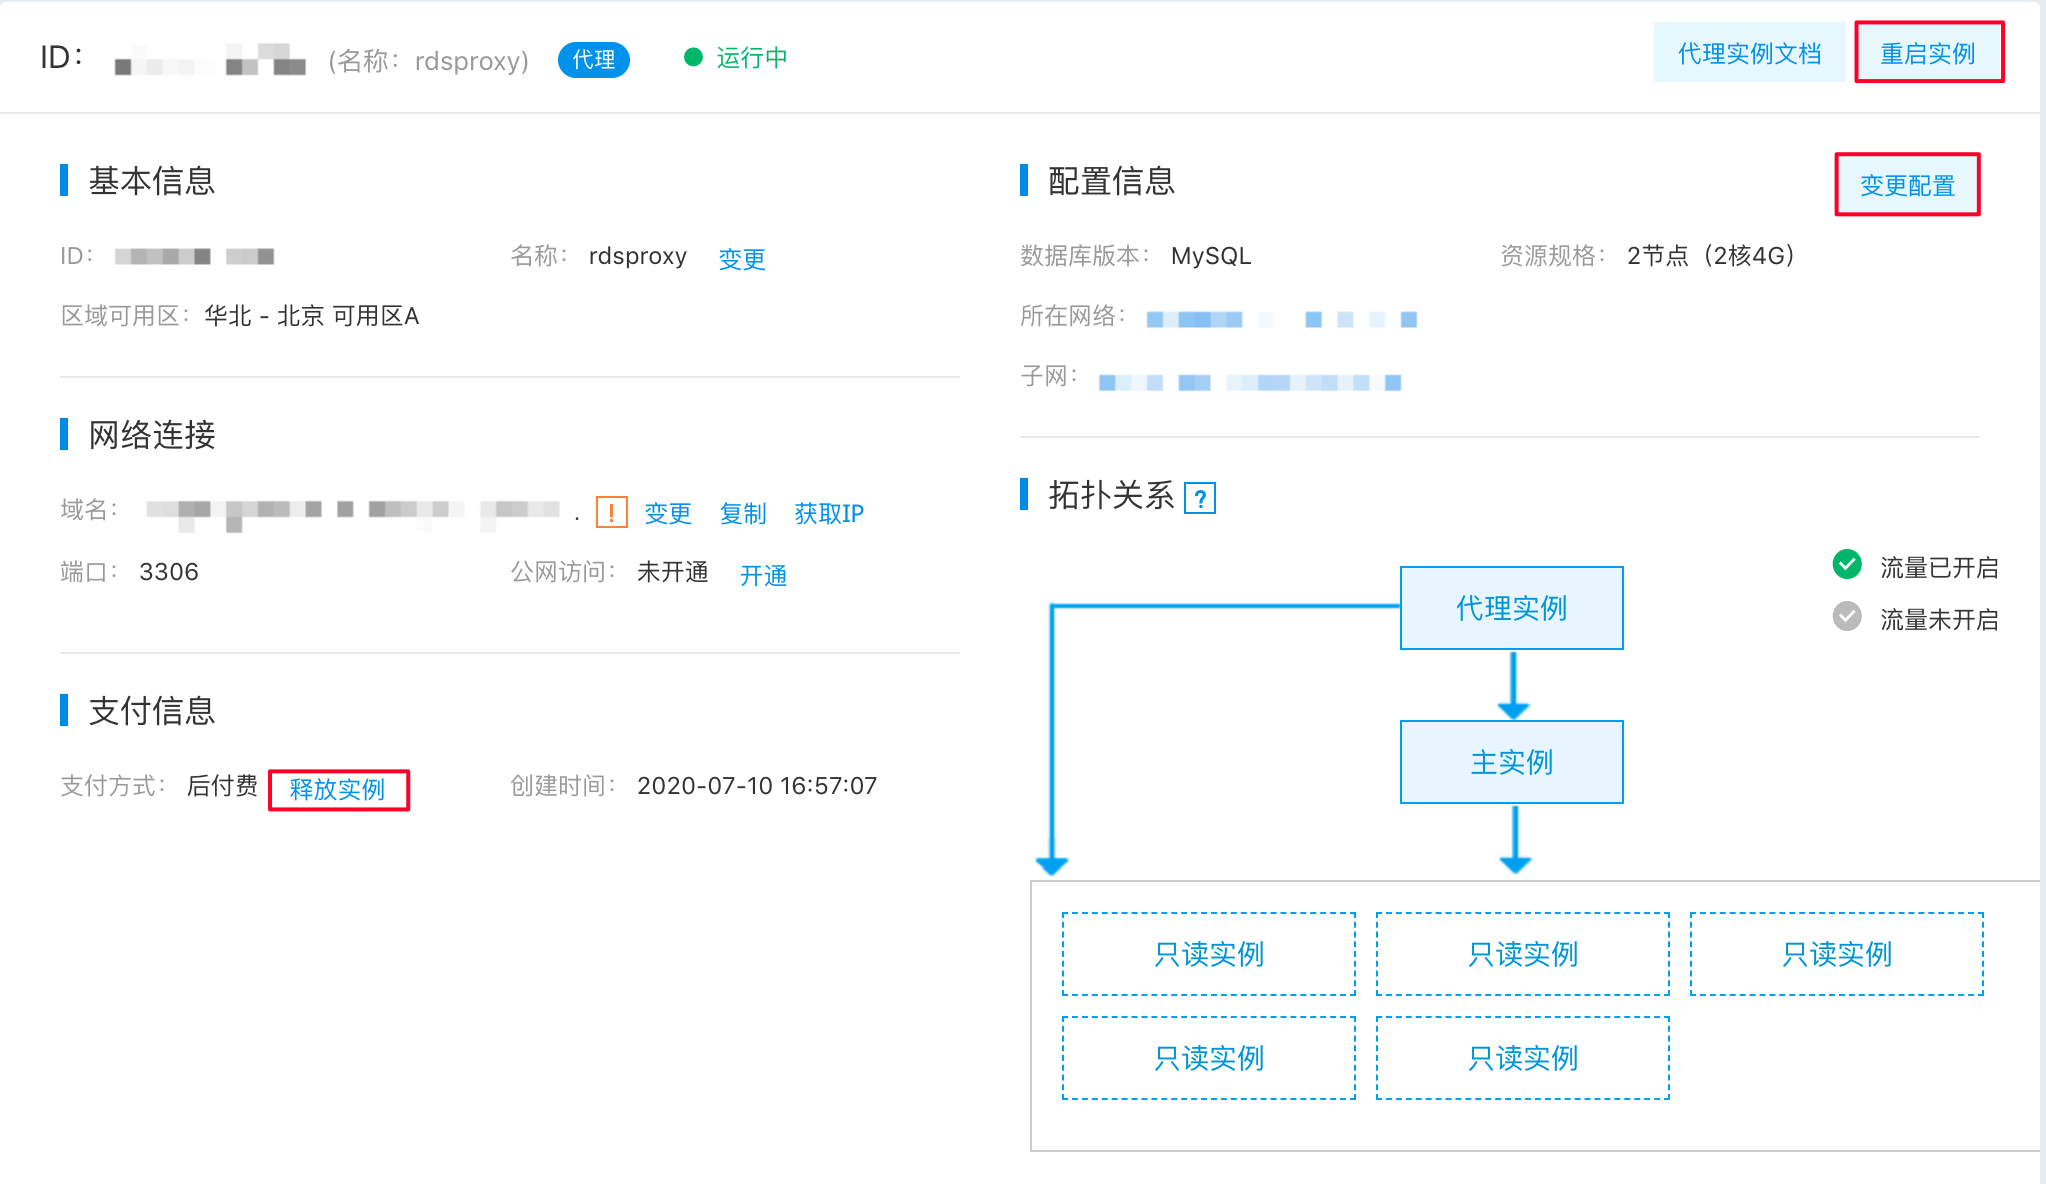Click the 获取IP link

(x=829, y=513)
